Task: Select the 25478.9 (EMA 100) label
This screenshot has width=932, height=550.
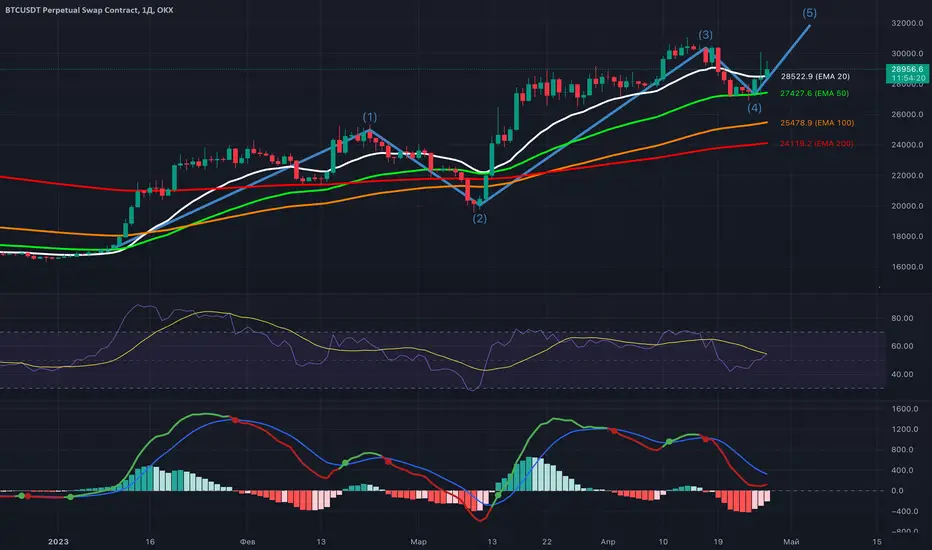Action: (817, 123)
